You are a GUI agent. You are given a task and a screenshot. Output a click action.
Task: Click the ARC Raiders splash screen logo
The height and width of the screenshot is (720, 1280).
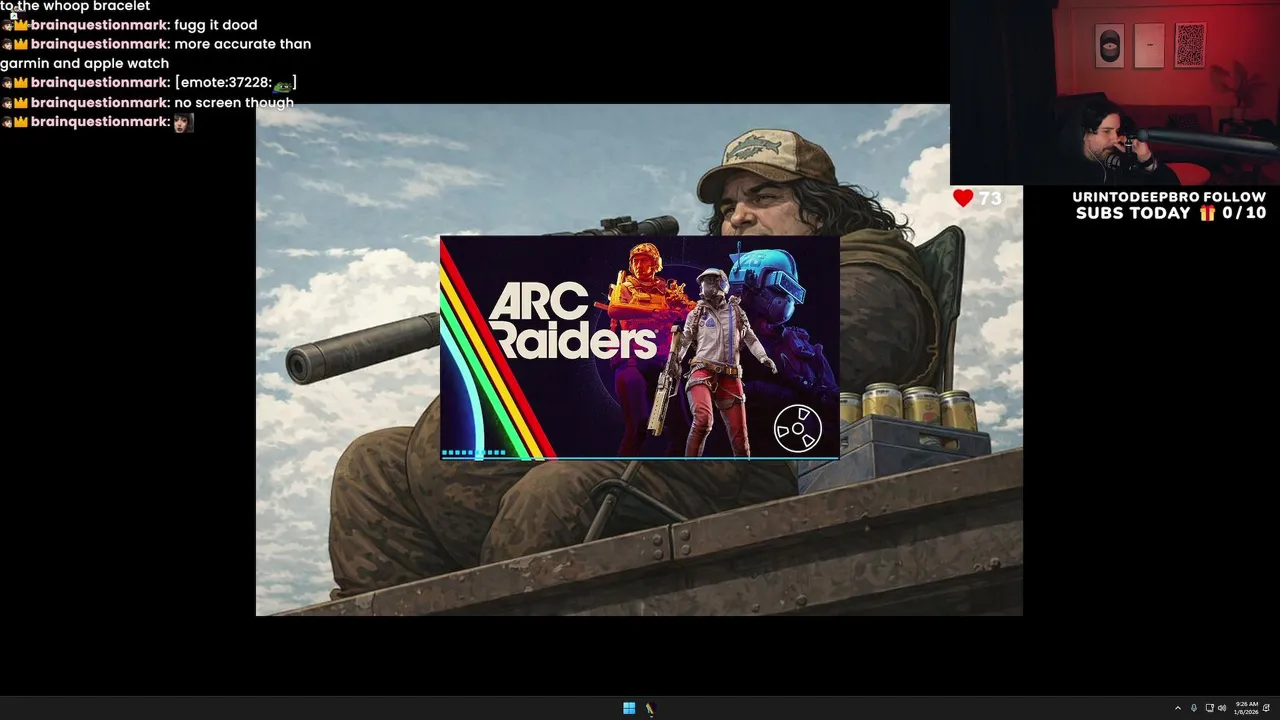pyautogui.click(x=573, y=321)
